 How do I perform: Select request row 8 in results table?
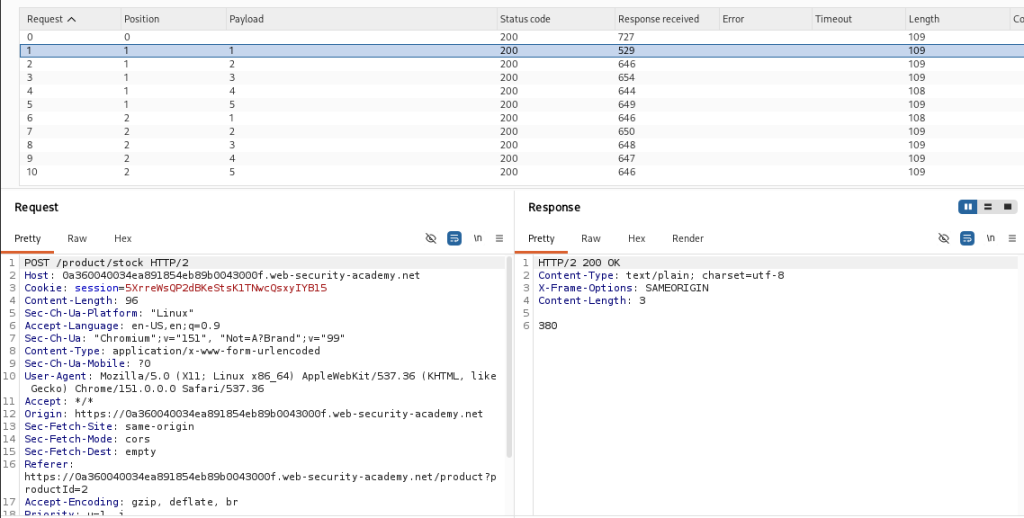pyautogui.click(x=522, y=145)
